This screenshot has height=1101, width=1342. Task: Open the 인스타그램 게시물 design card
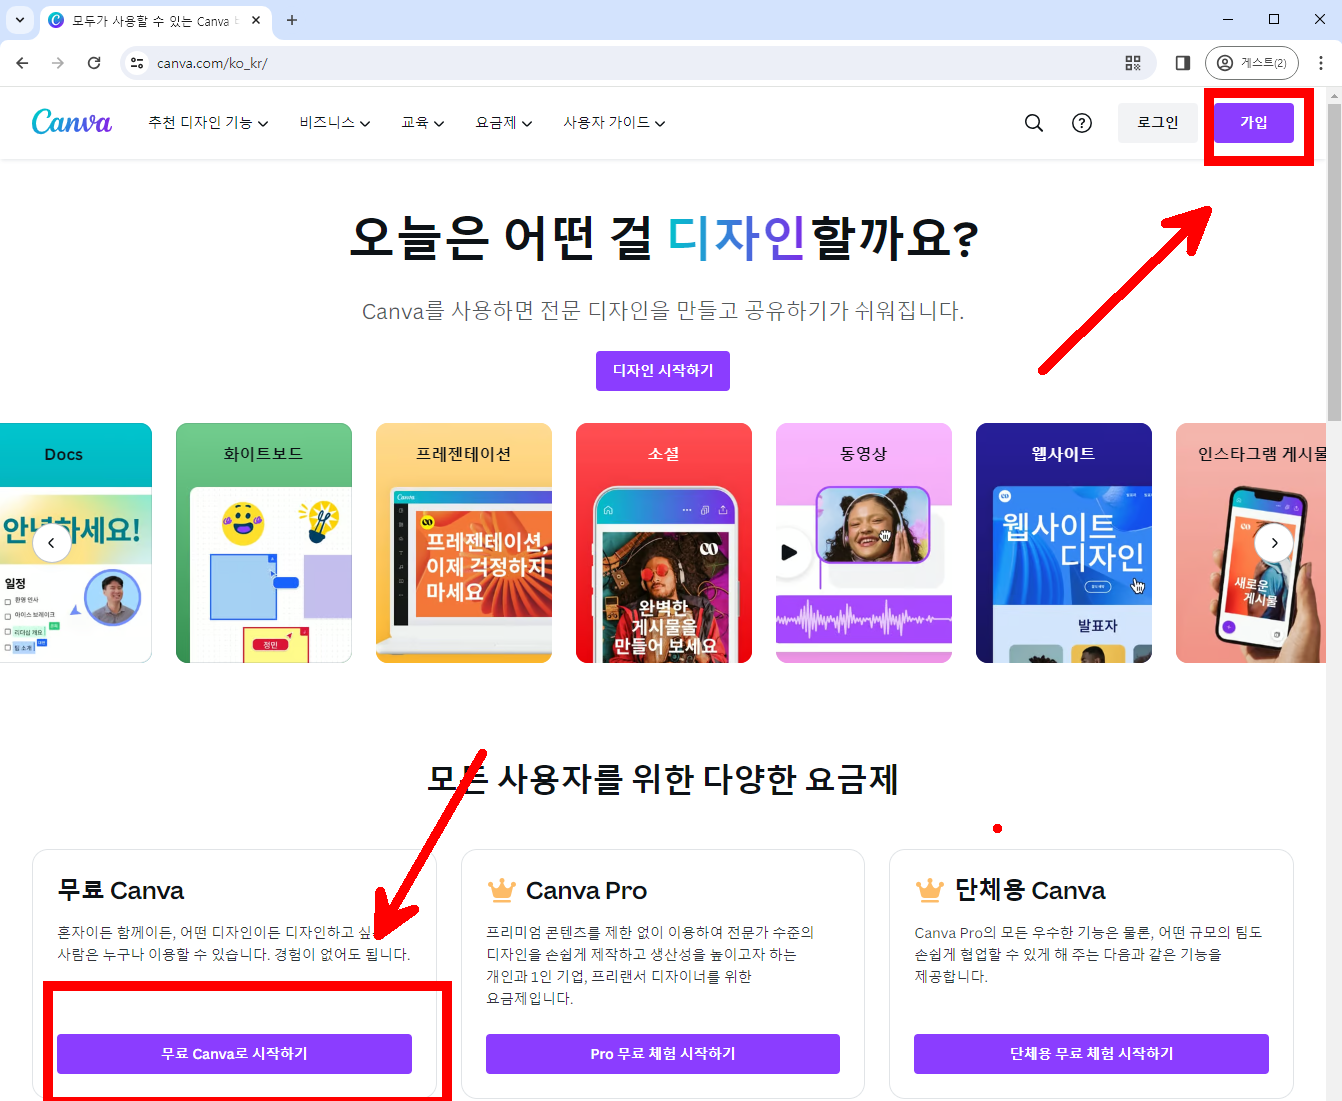(x=1251, y=543)
